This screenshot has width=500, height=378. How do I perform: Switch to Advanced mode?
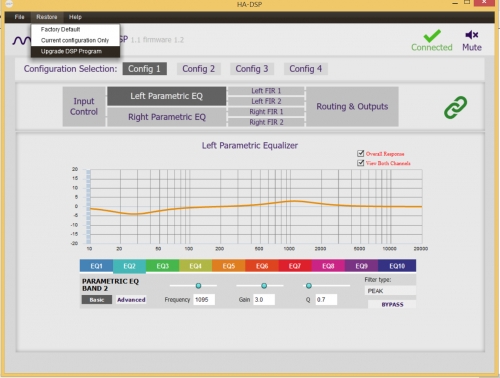[x=131, y=300]
